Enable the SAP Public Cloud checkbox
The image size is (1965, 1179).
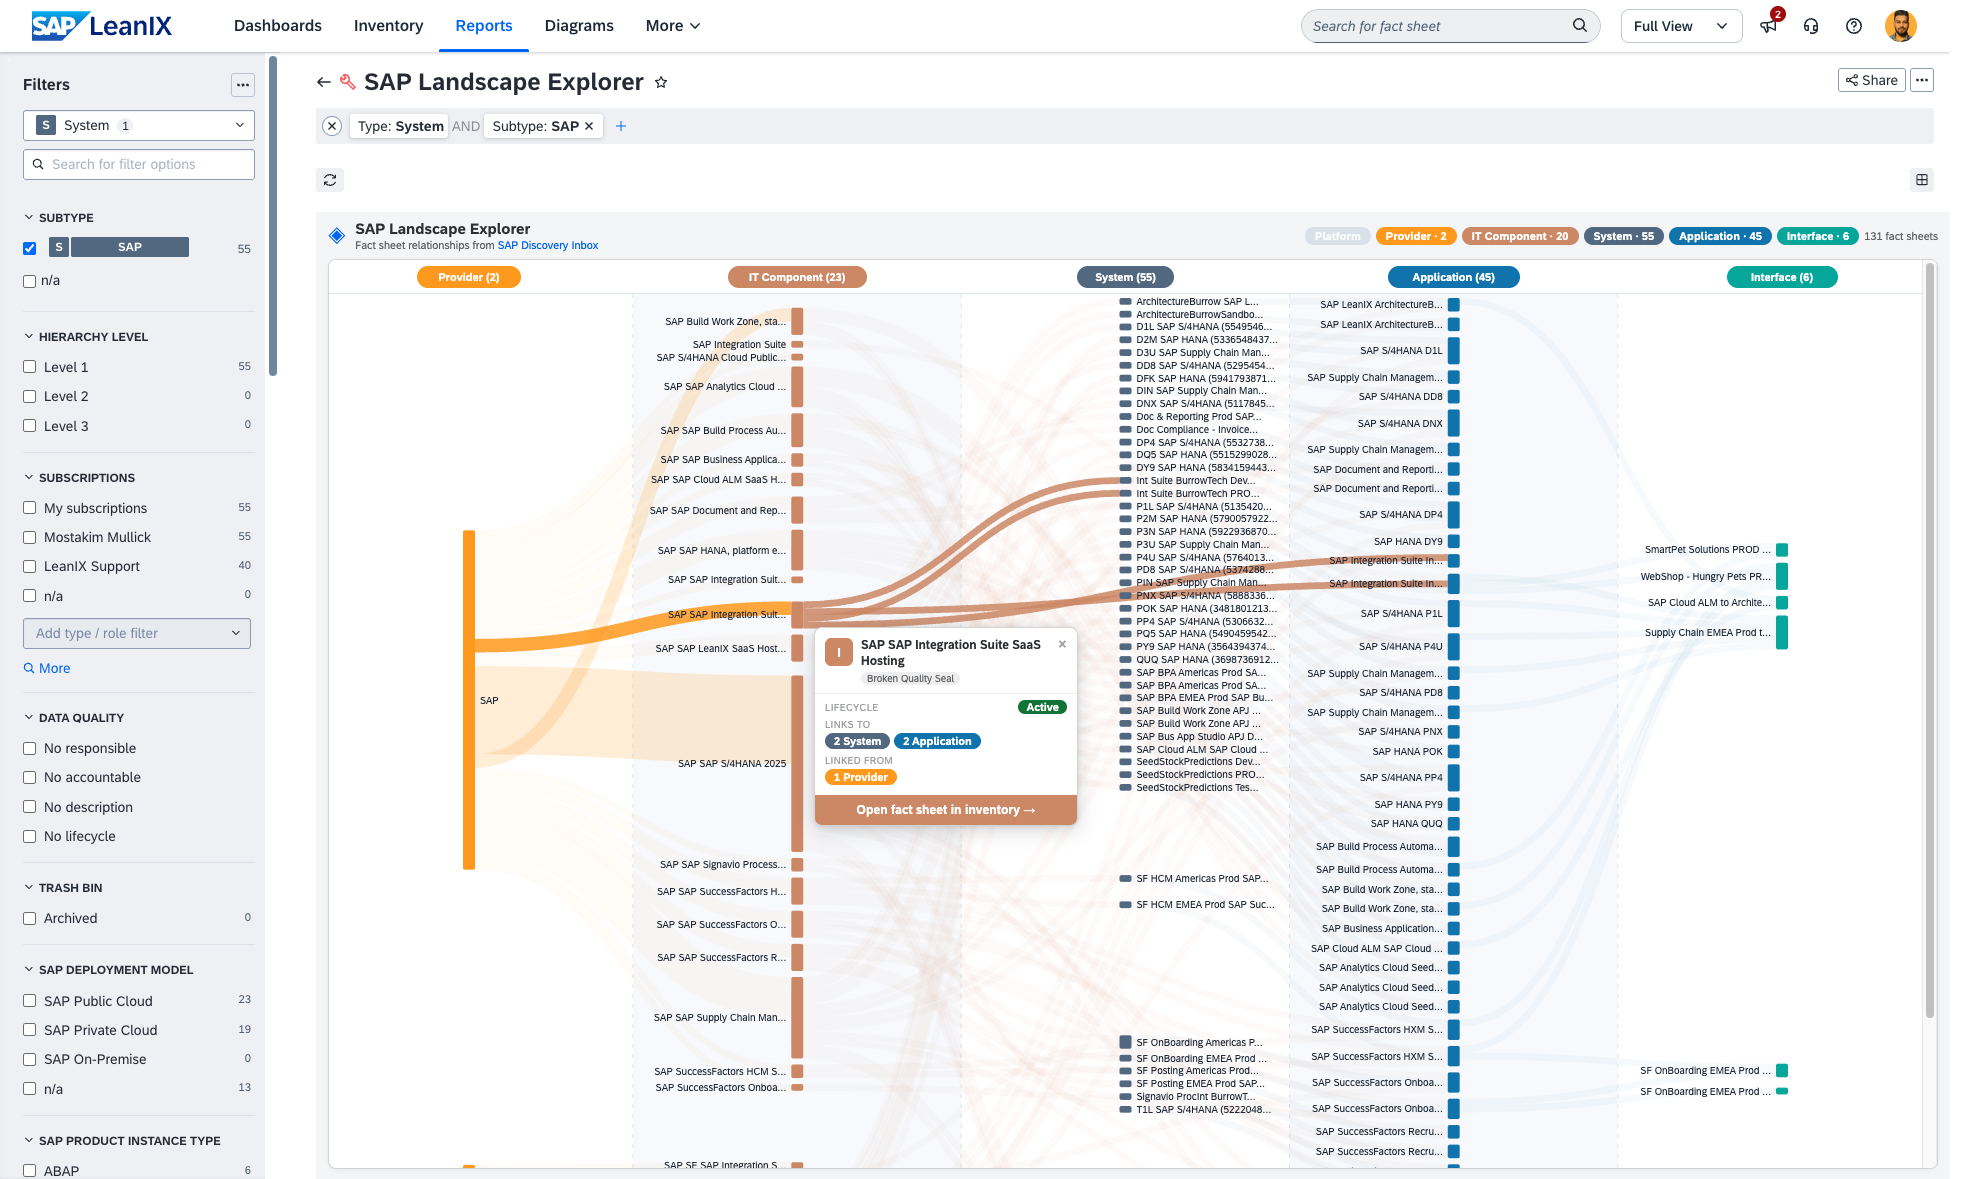(x=30, y=1001)
